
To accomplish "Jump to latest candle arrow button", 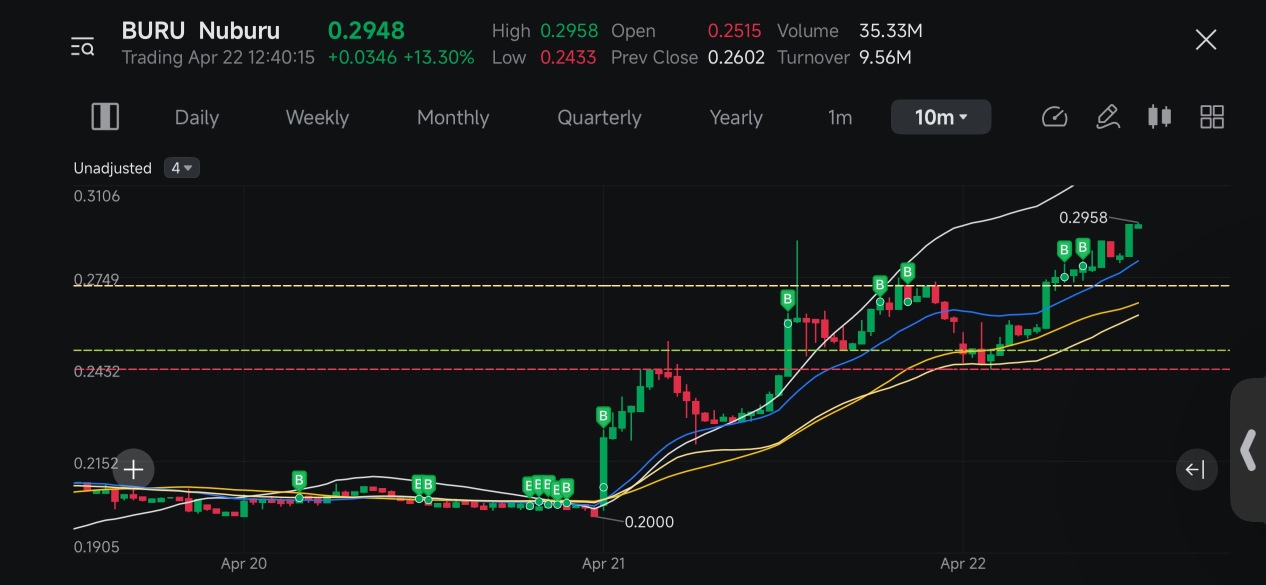I will (1196, 469).
